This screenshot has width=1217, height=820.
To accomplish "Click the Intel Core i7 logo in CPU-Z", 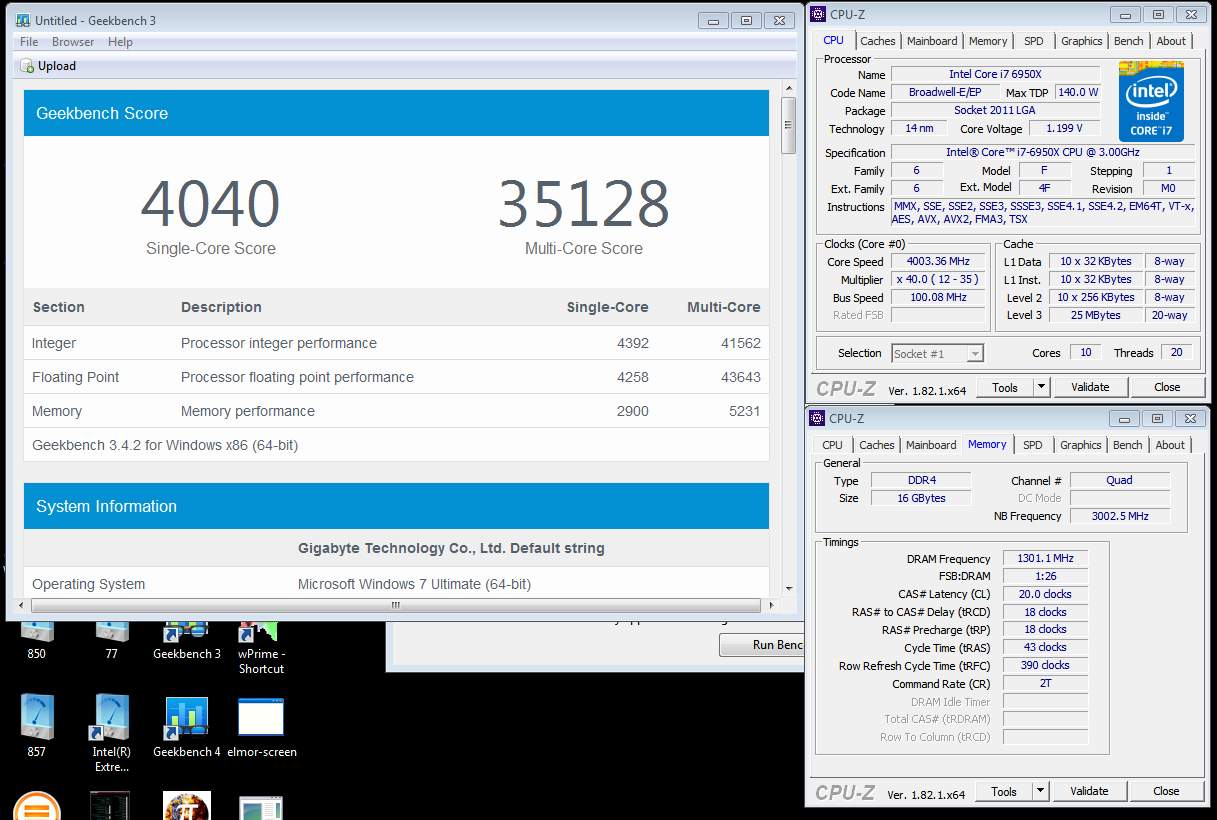I will click(1151, 103).
